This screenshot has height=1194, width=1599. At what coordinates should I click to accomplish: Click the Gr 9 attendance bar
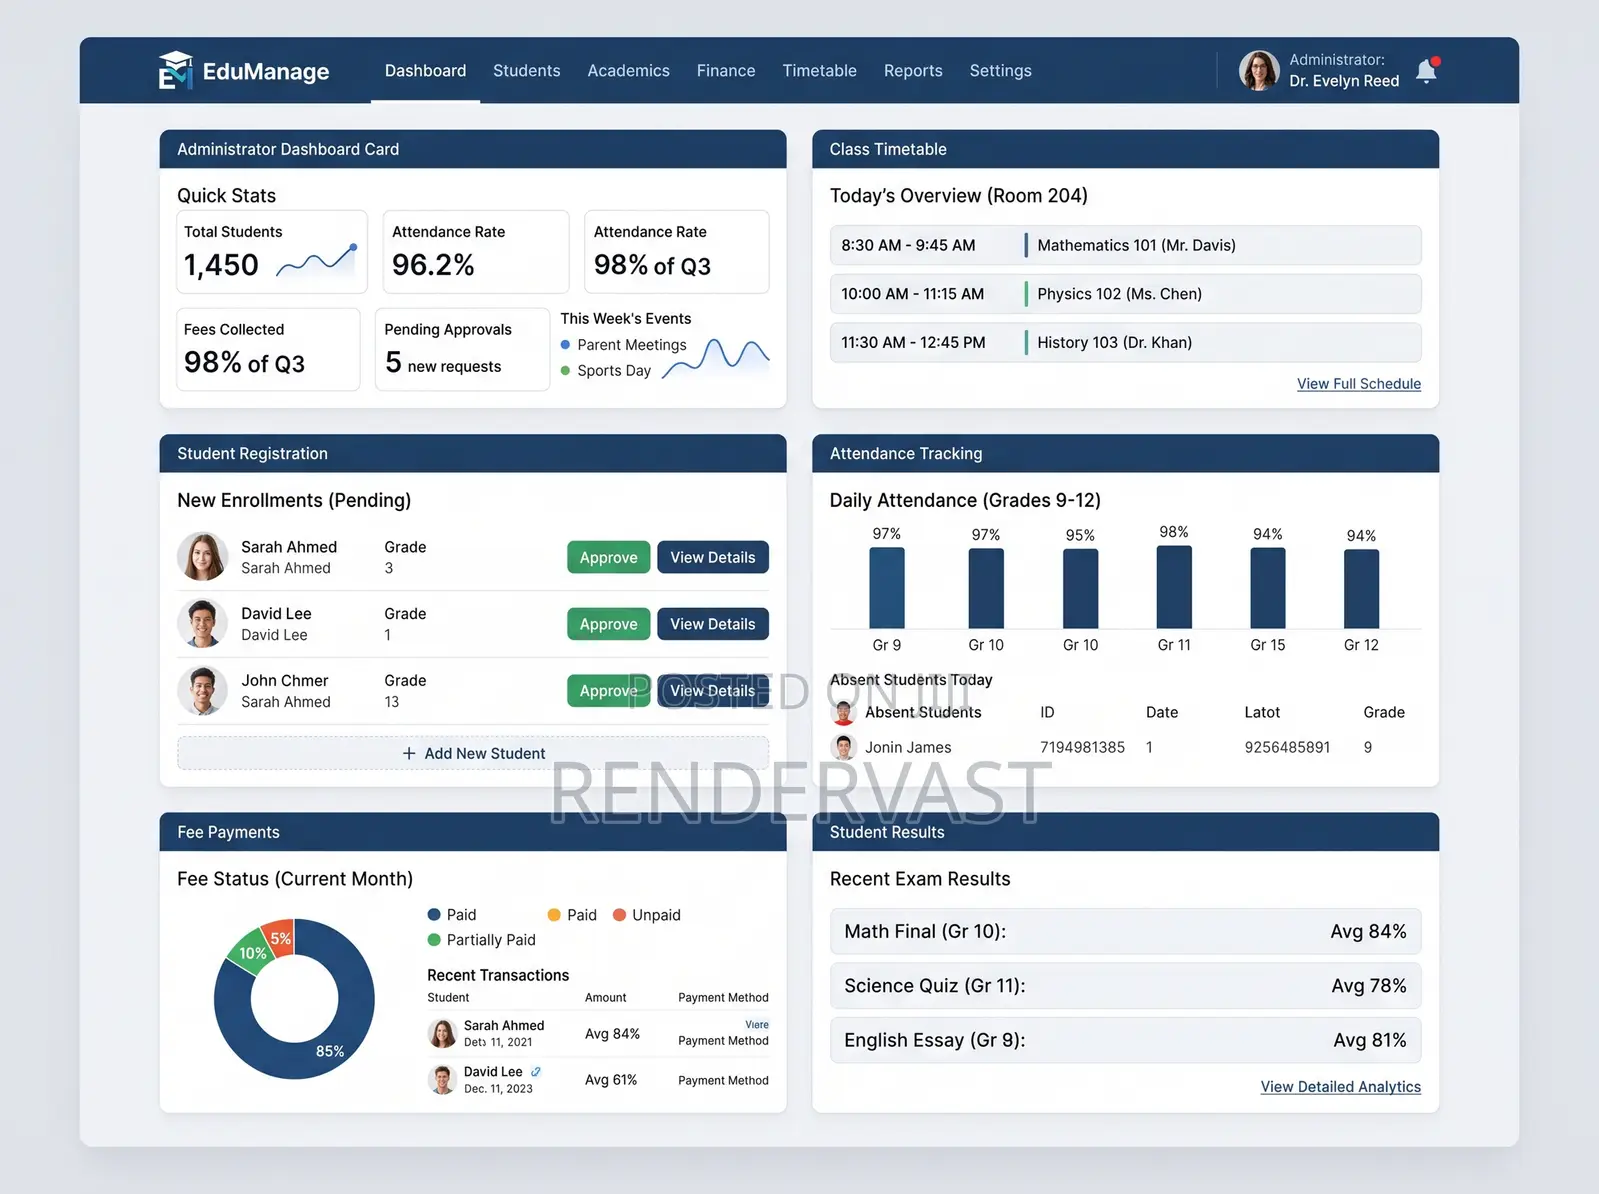coord(887,588)
